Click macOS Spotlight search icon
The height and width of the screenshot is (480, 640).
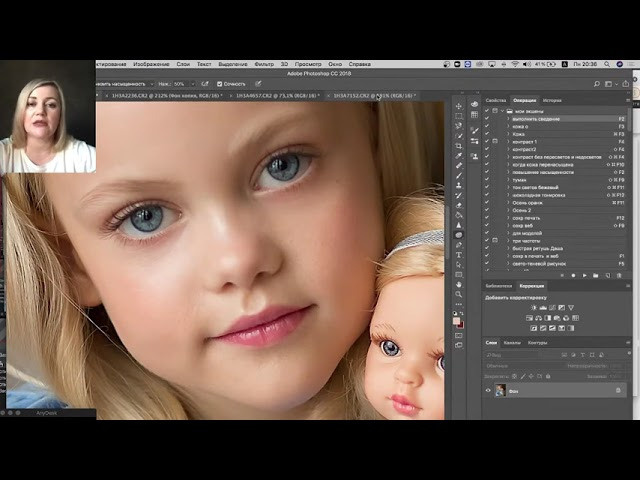(607, 64)
